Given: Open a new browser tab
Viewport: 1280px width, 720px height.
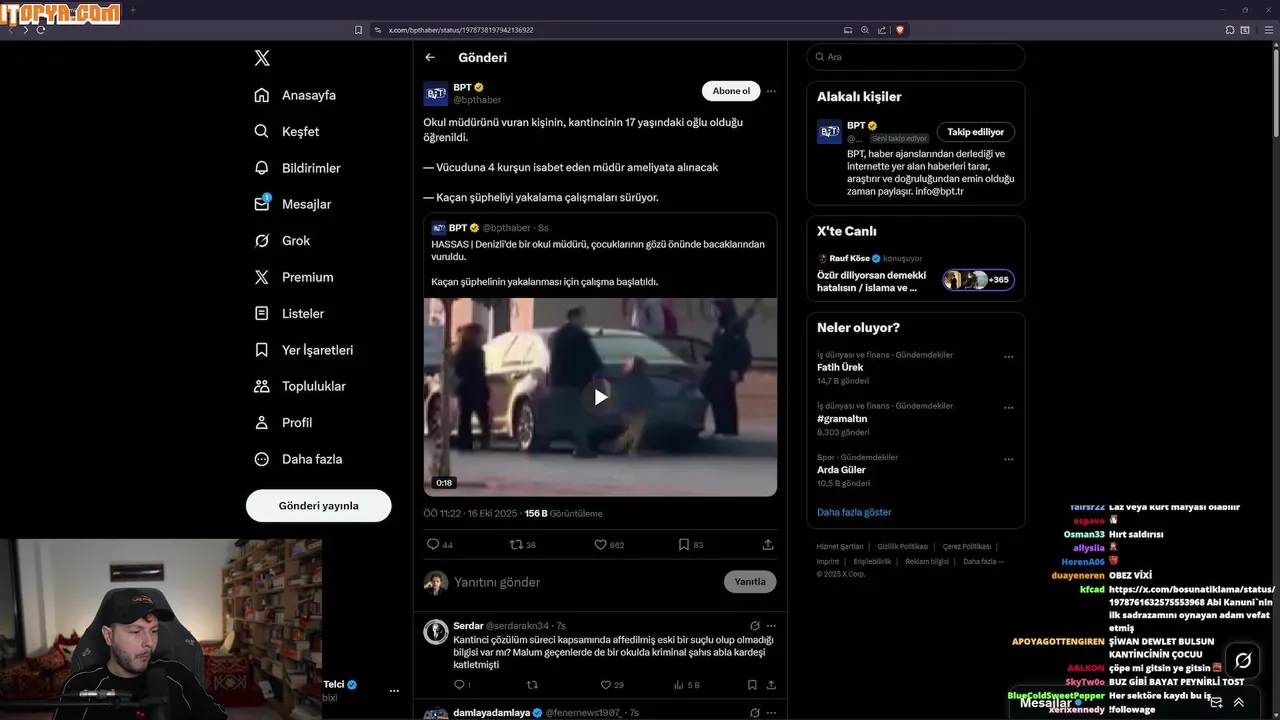Looking at the screenshot, I should pyautogui.click(x=133, y=10).
